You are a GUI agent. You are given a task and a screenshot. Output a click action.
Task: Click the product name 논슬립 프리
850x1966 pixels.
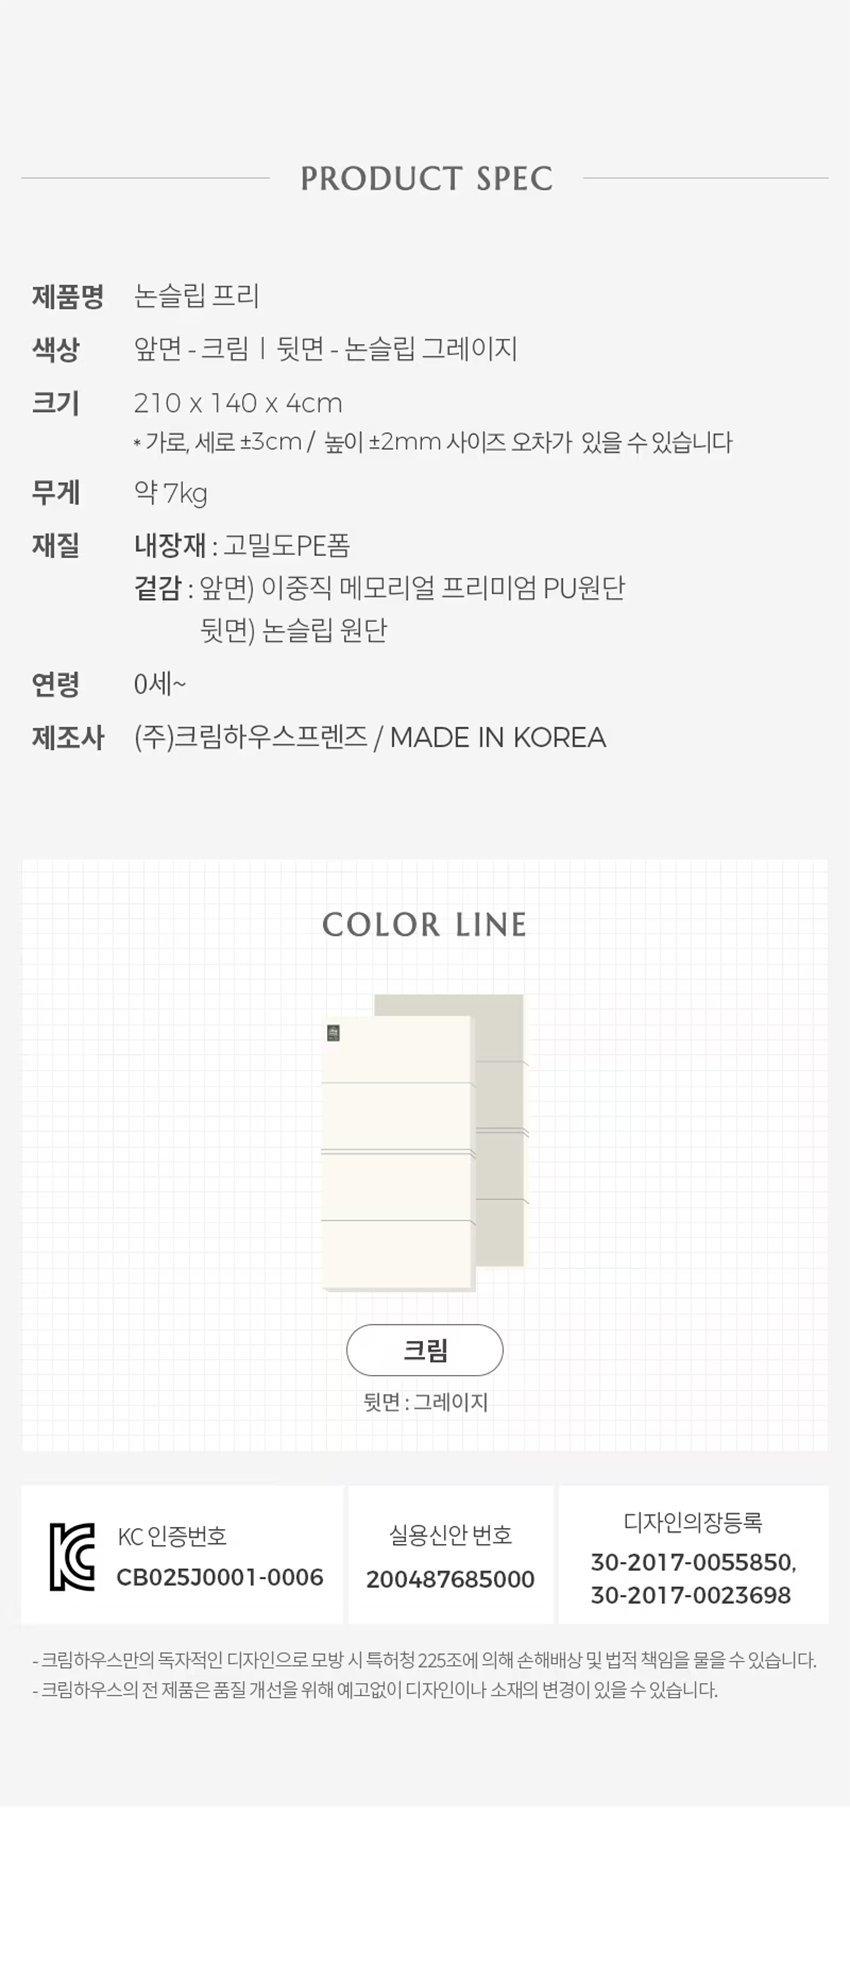tap(197, 296)
